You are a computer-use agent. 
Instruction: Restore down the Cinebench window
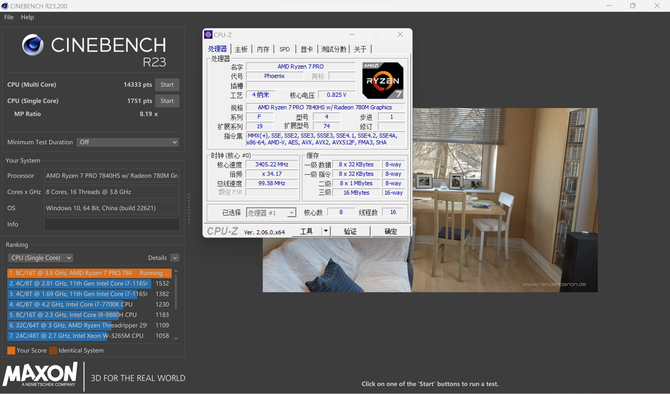point(633,6)
